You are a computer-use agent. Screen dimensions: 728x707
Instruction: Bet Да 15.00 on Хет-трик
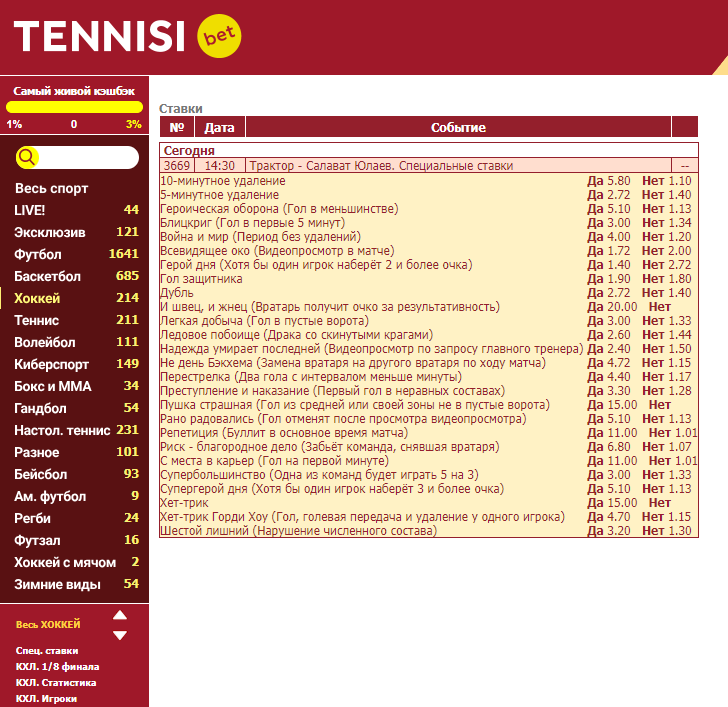click(x=612, y=503)
